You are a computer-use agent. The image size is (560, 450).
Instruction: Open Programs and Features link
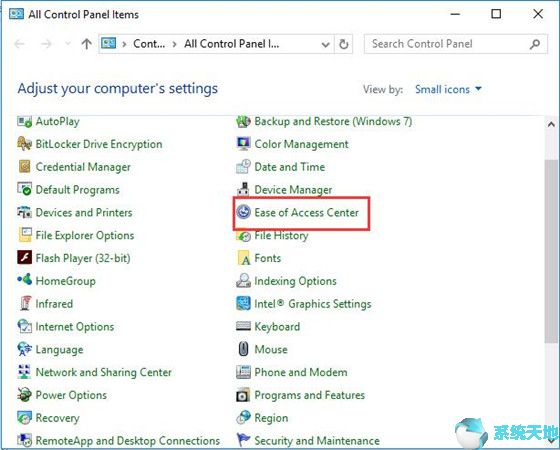[309, 395]
